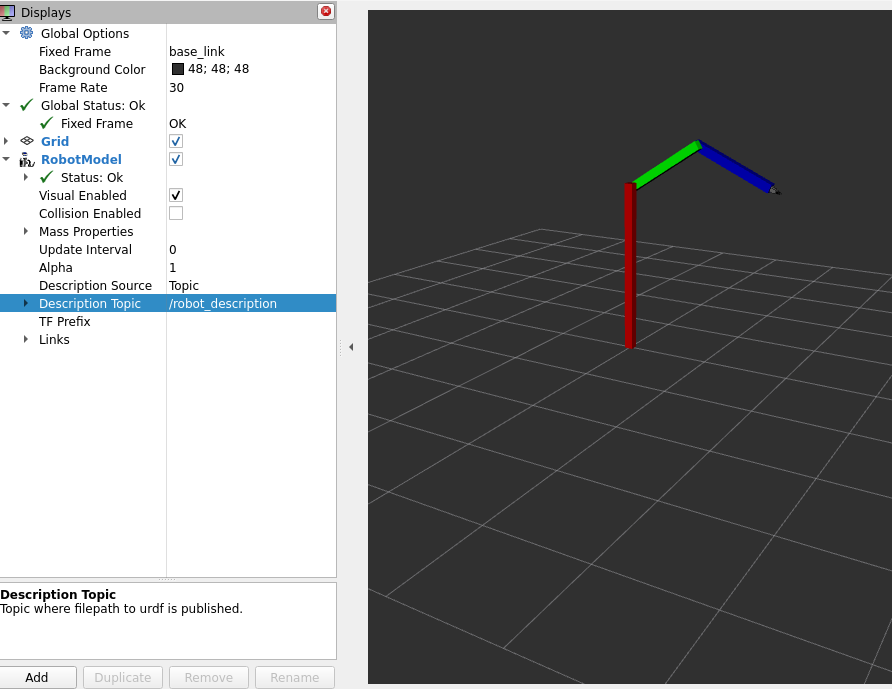The image size is (892, 689).
Task: Click the Remove button
Action: tap(209, 677)
